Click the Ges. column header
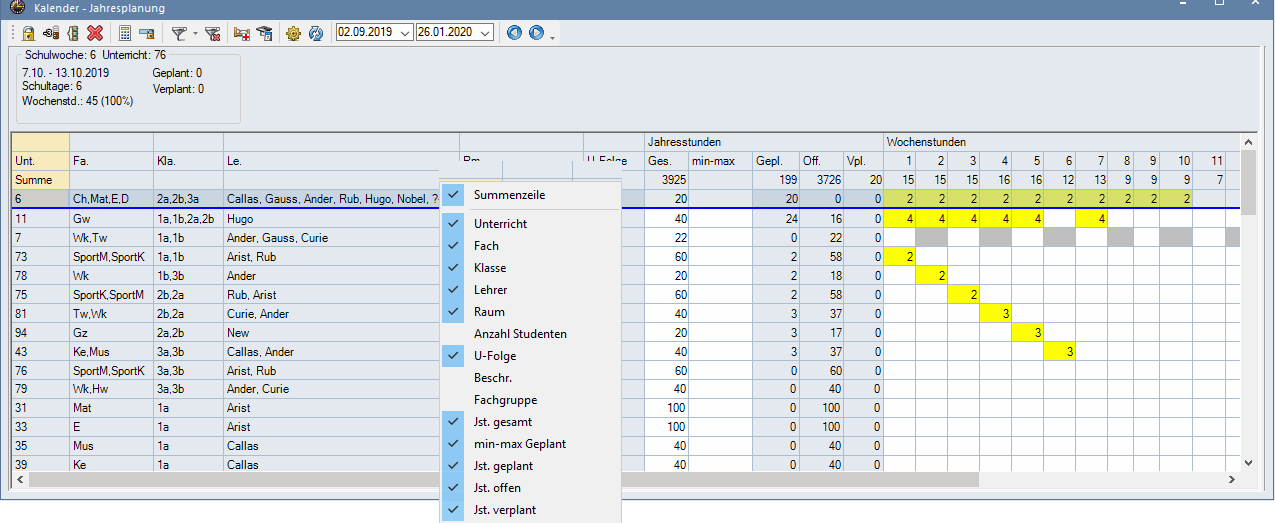 point(667,160)
